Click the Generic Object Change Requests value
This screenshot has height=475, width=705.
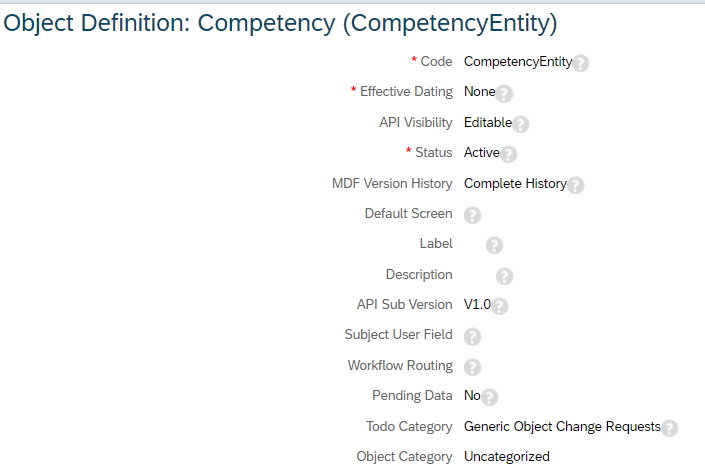pos(562,426)
